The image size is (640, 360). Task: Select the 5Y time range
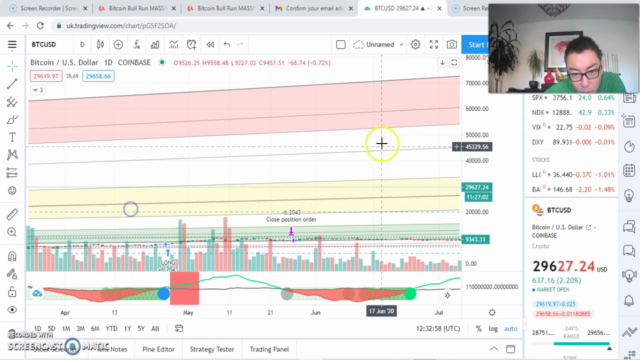141,329
